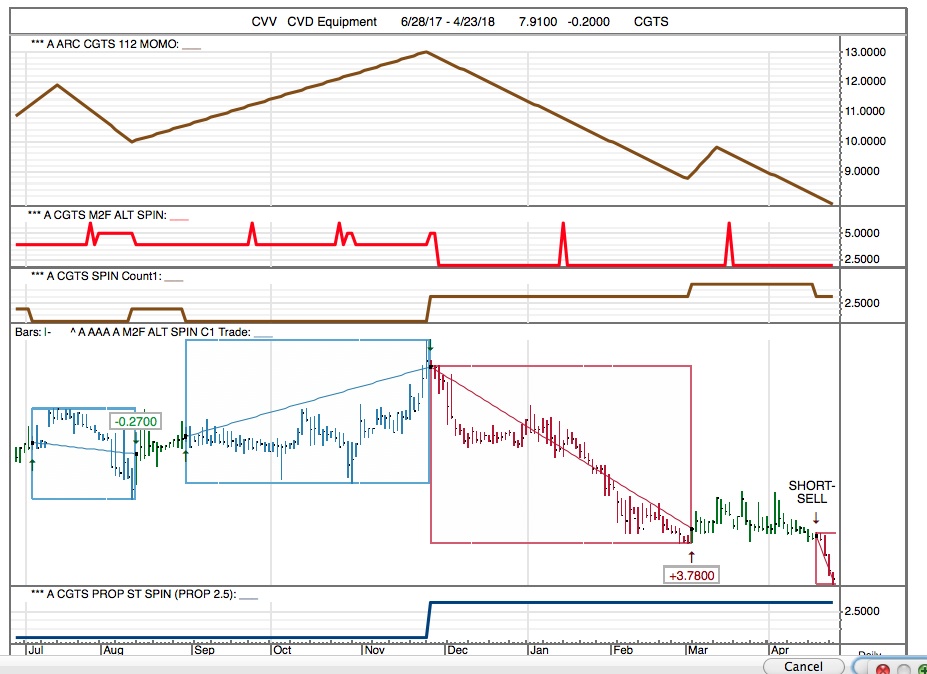Screen dimensions: 927x674
Task: Click the Apr month label
Action: (780, 650)
